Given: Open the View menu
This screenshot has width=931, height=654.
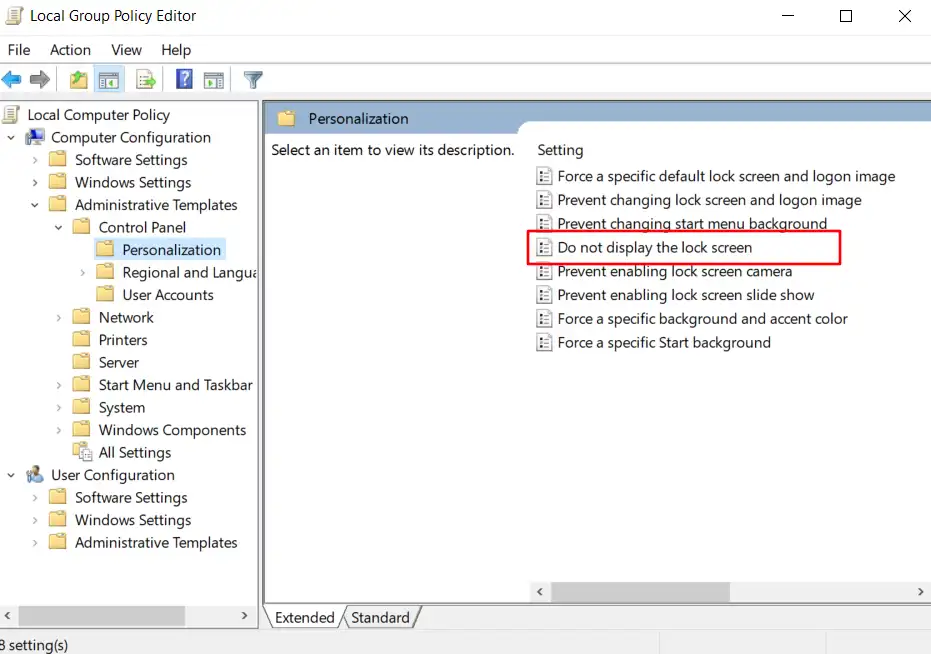Looking at the screenshot, I should (126, 49).
